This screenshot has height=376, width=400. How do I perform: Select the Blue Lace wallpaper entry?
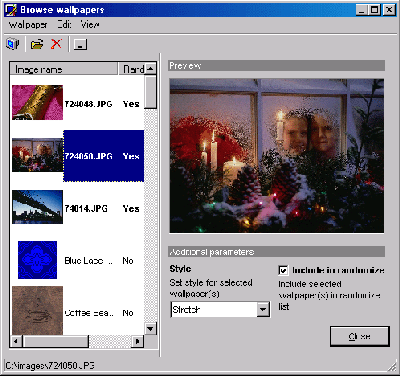[77, 260]
